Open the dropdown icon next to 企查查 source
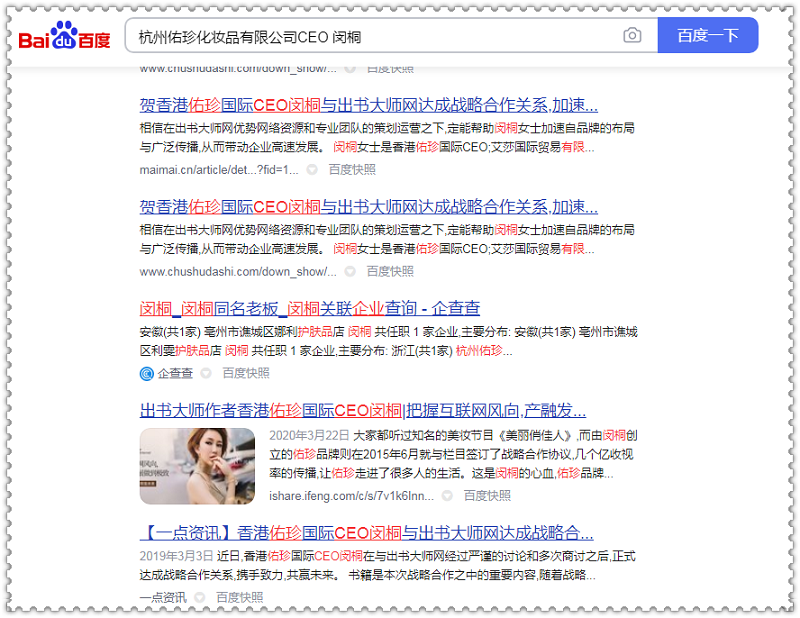Screen dimensions: 800x618 (x=206, y=373)
